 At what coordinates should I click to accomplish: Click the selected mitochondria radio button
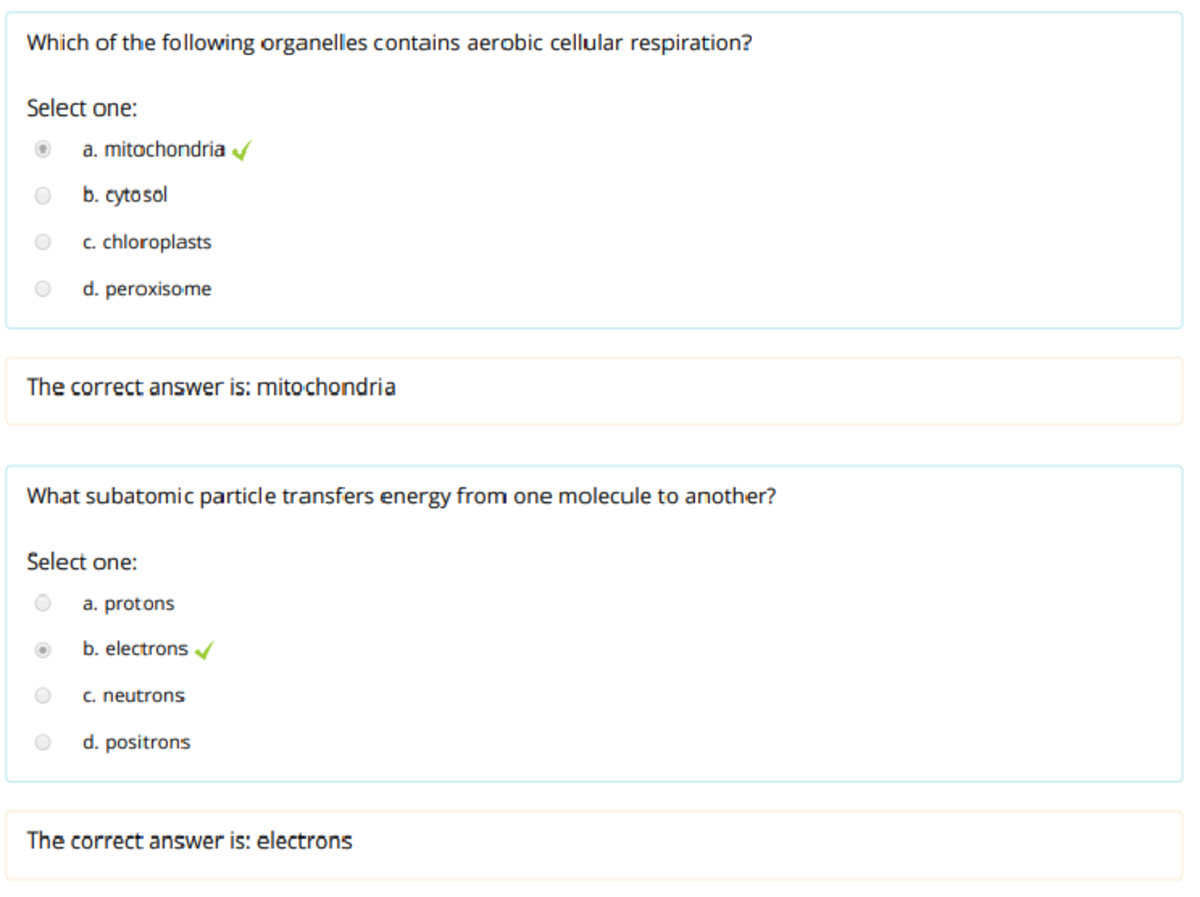coord(42,149)
